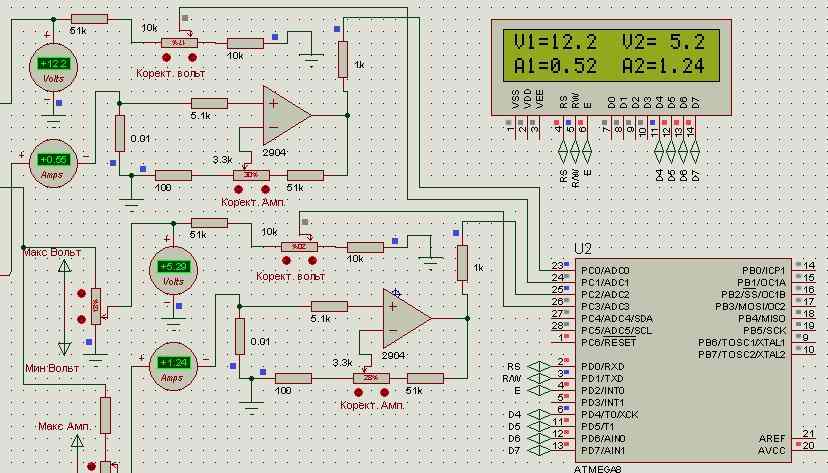Click the voltmeter reading +12.2 Volts

[x=52, y=67]
